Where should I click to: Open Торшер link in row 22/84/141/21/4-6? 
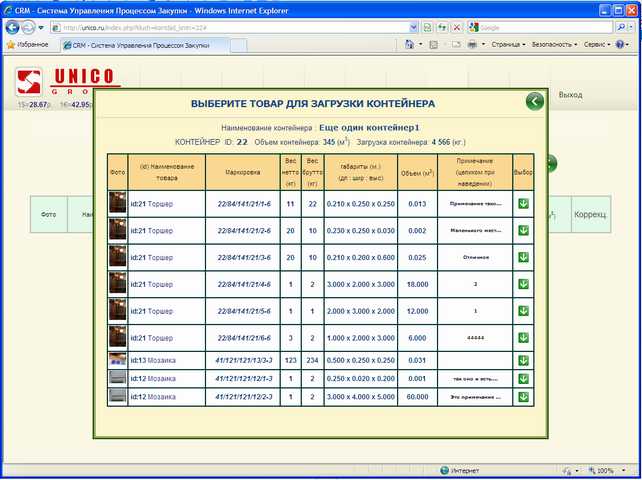[160, 284]
